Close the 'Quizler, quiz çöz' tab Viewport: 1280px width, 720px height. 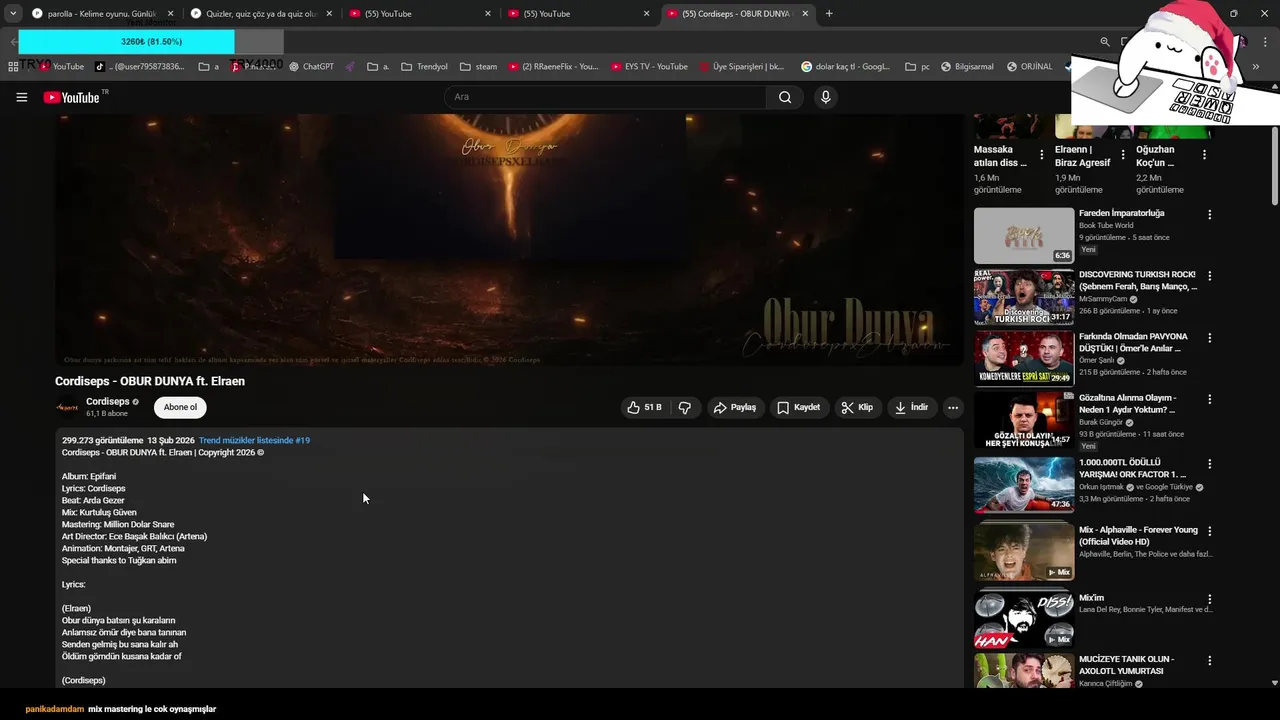tap(329, 14)
